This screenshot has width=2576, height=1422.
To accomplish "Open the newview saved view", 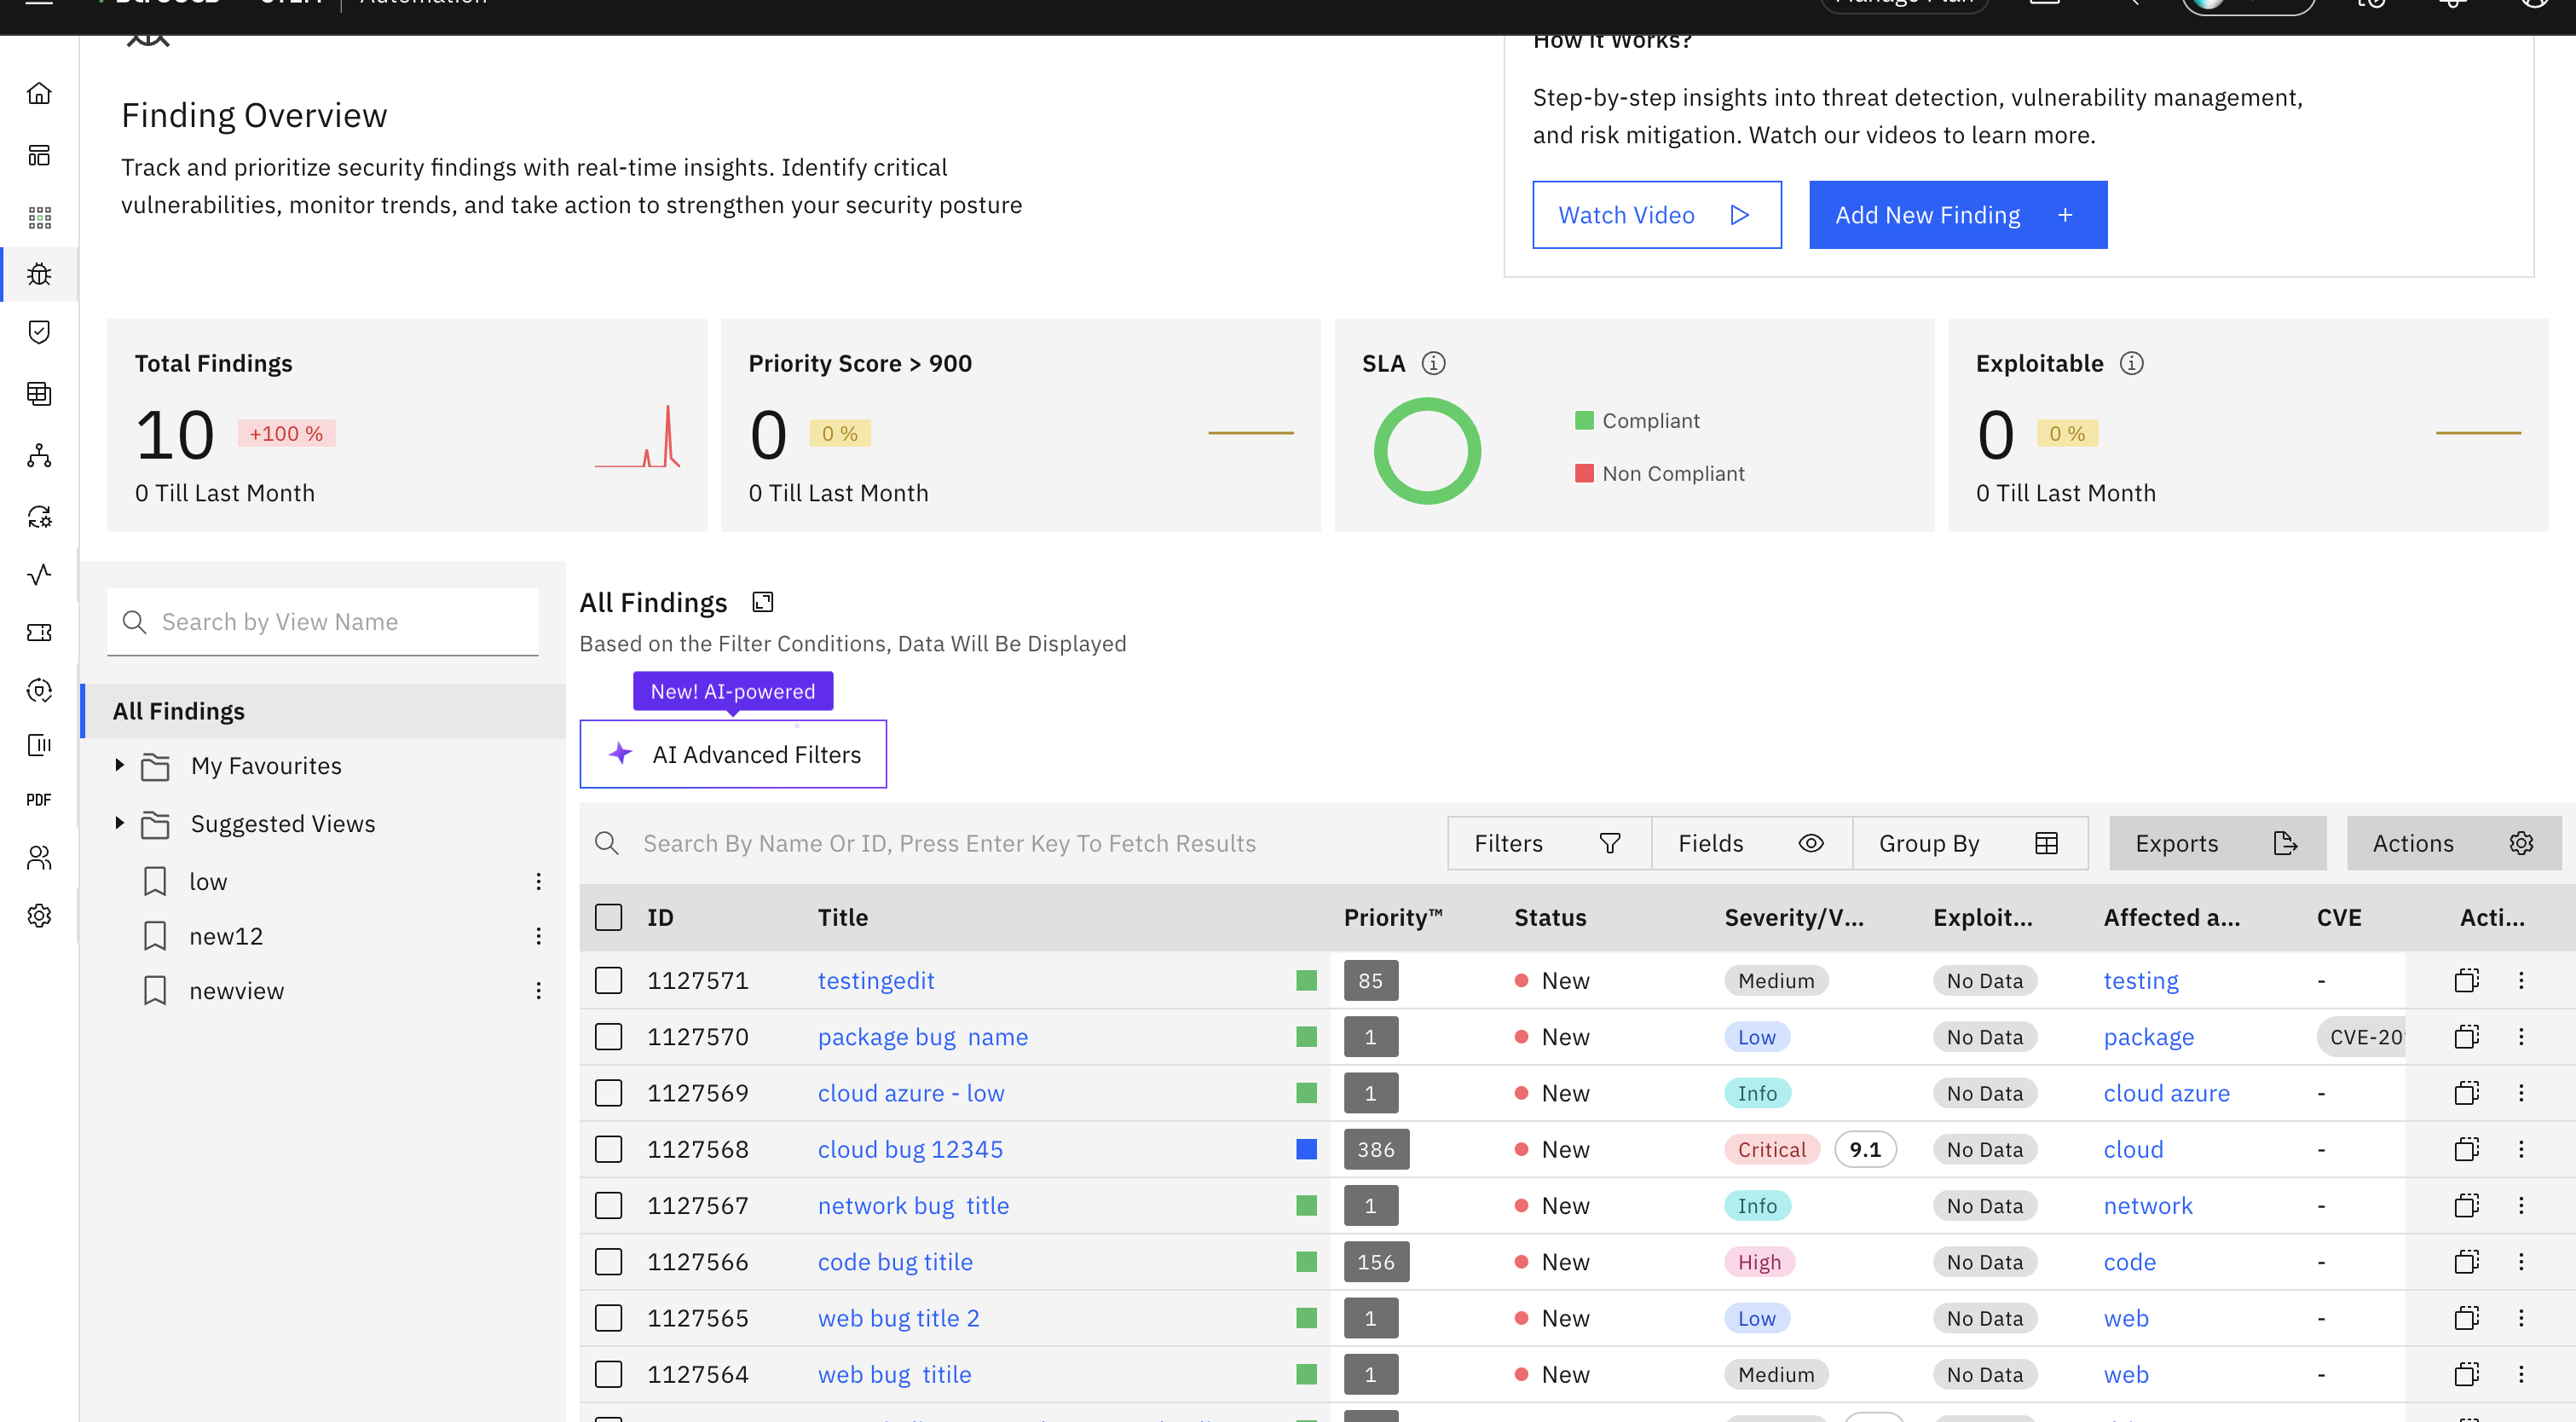I will point(237,991).
